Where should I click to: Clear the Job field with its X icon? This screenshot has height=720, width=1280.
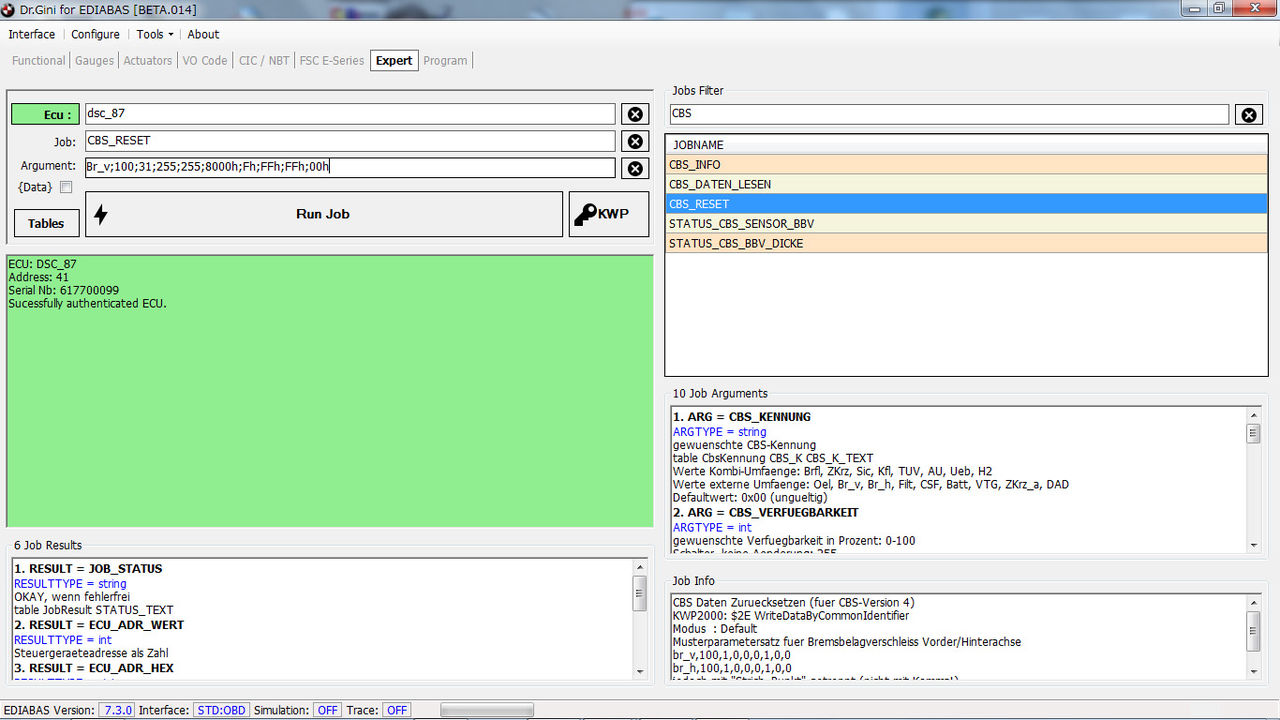[x=635, y=142]
